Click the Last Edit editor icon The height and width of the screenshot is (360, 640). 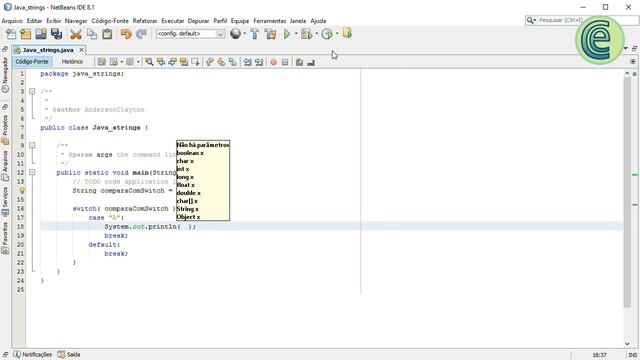tap(102, 62)
